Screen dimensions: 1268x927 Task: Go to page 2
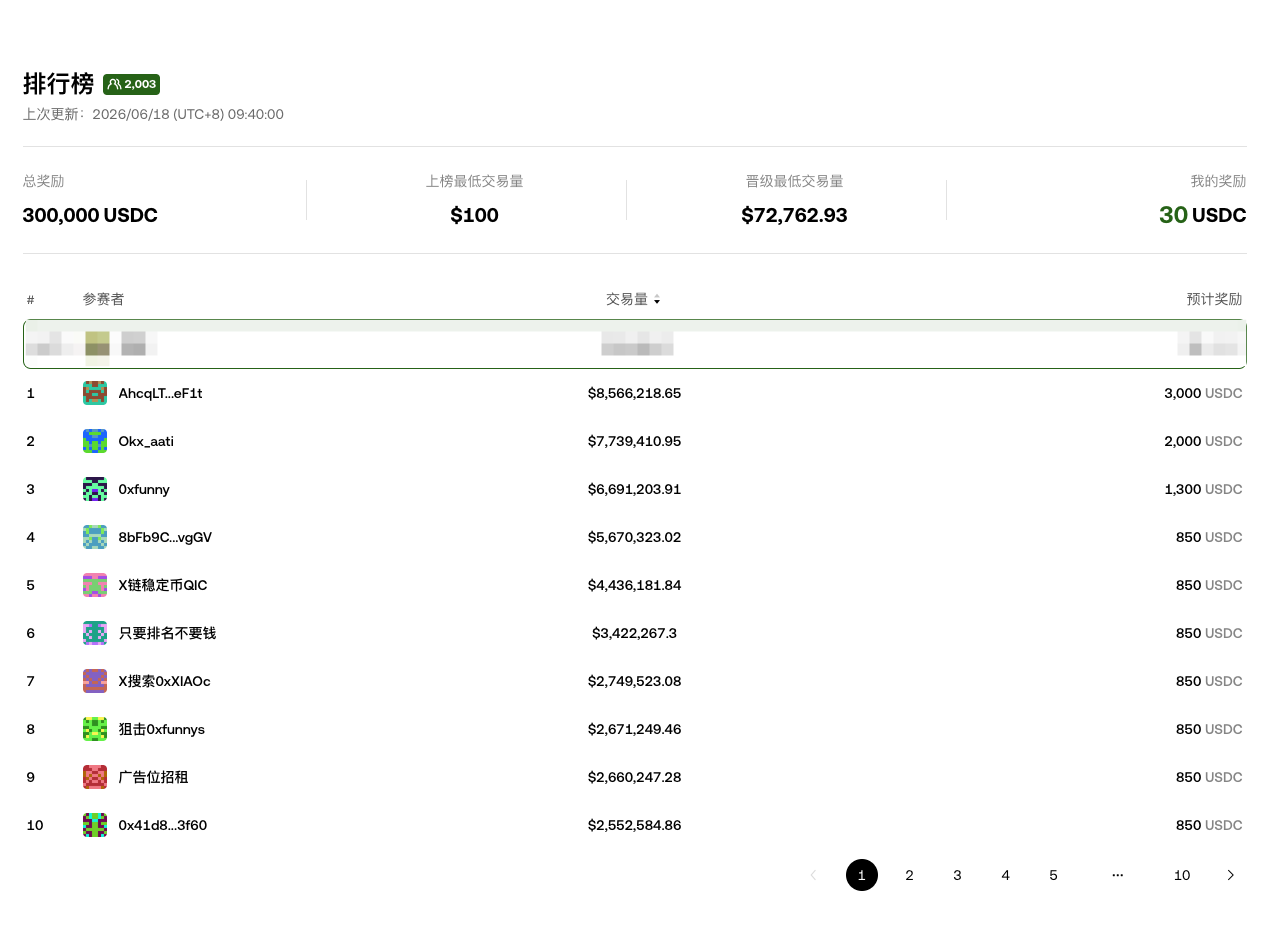909,875
